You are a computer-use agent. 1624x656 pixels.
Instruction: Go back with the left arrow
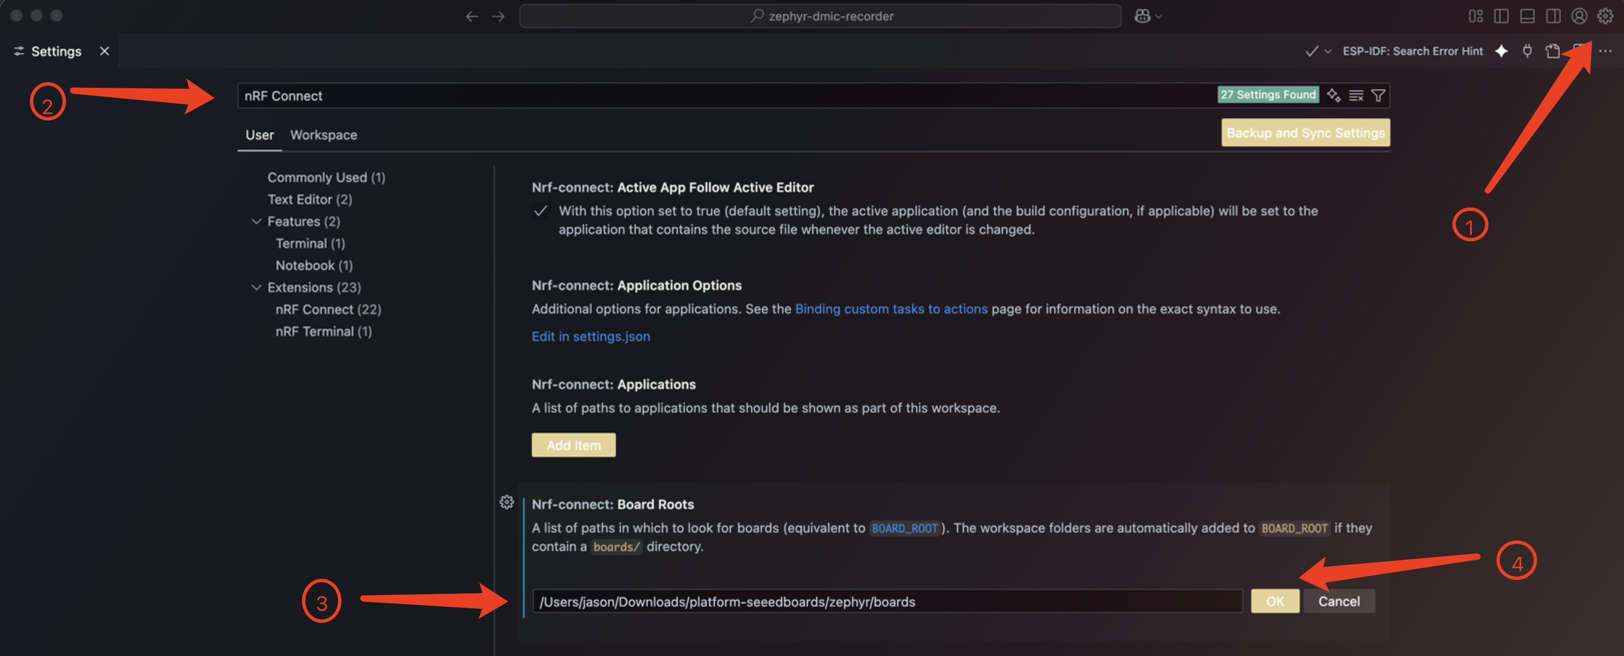pyautogui.click(x=472, y=16)
